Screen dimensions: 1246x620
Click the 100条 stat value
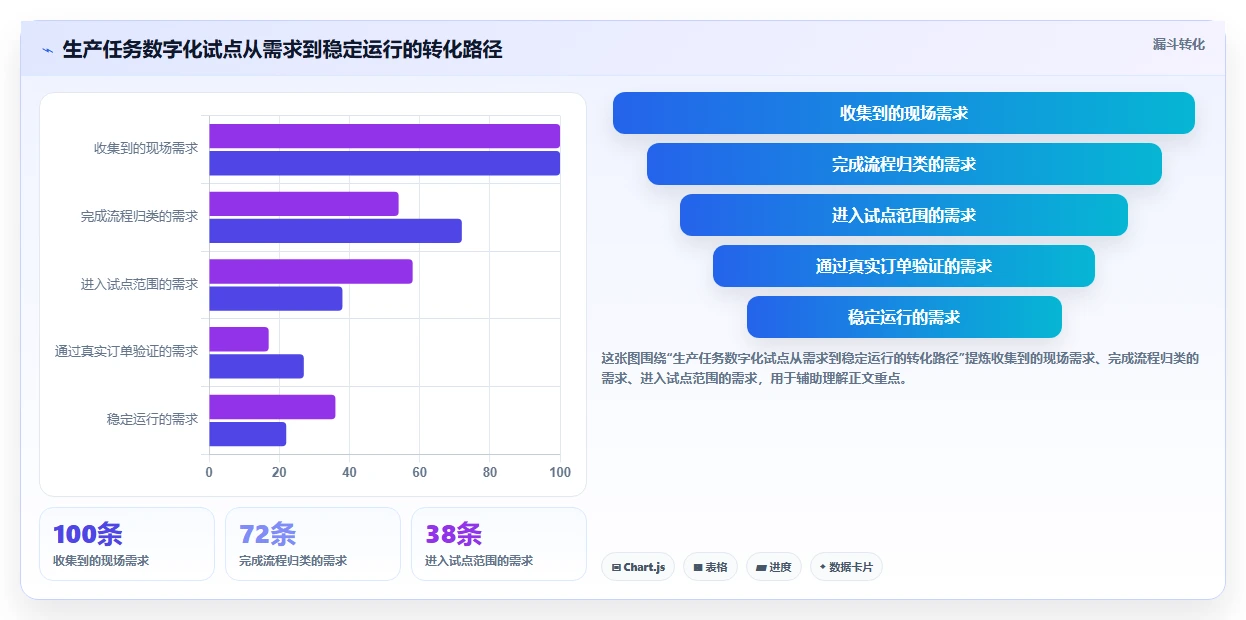[88, 534]
